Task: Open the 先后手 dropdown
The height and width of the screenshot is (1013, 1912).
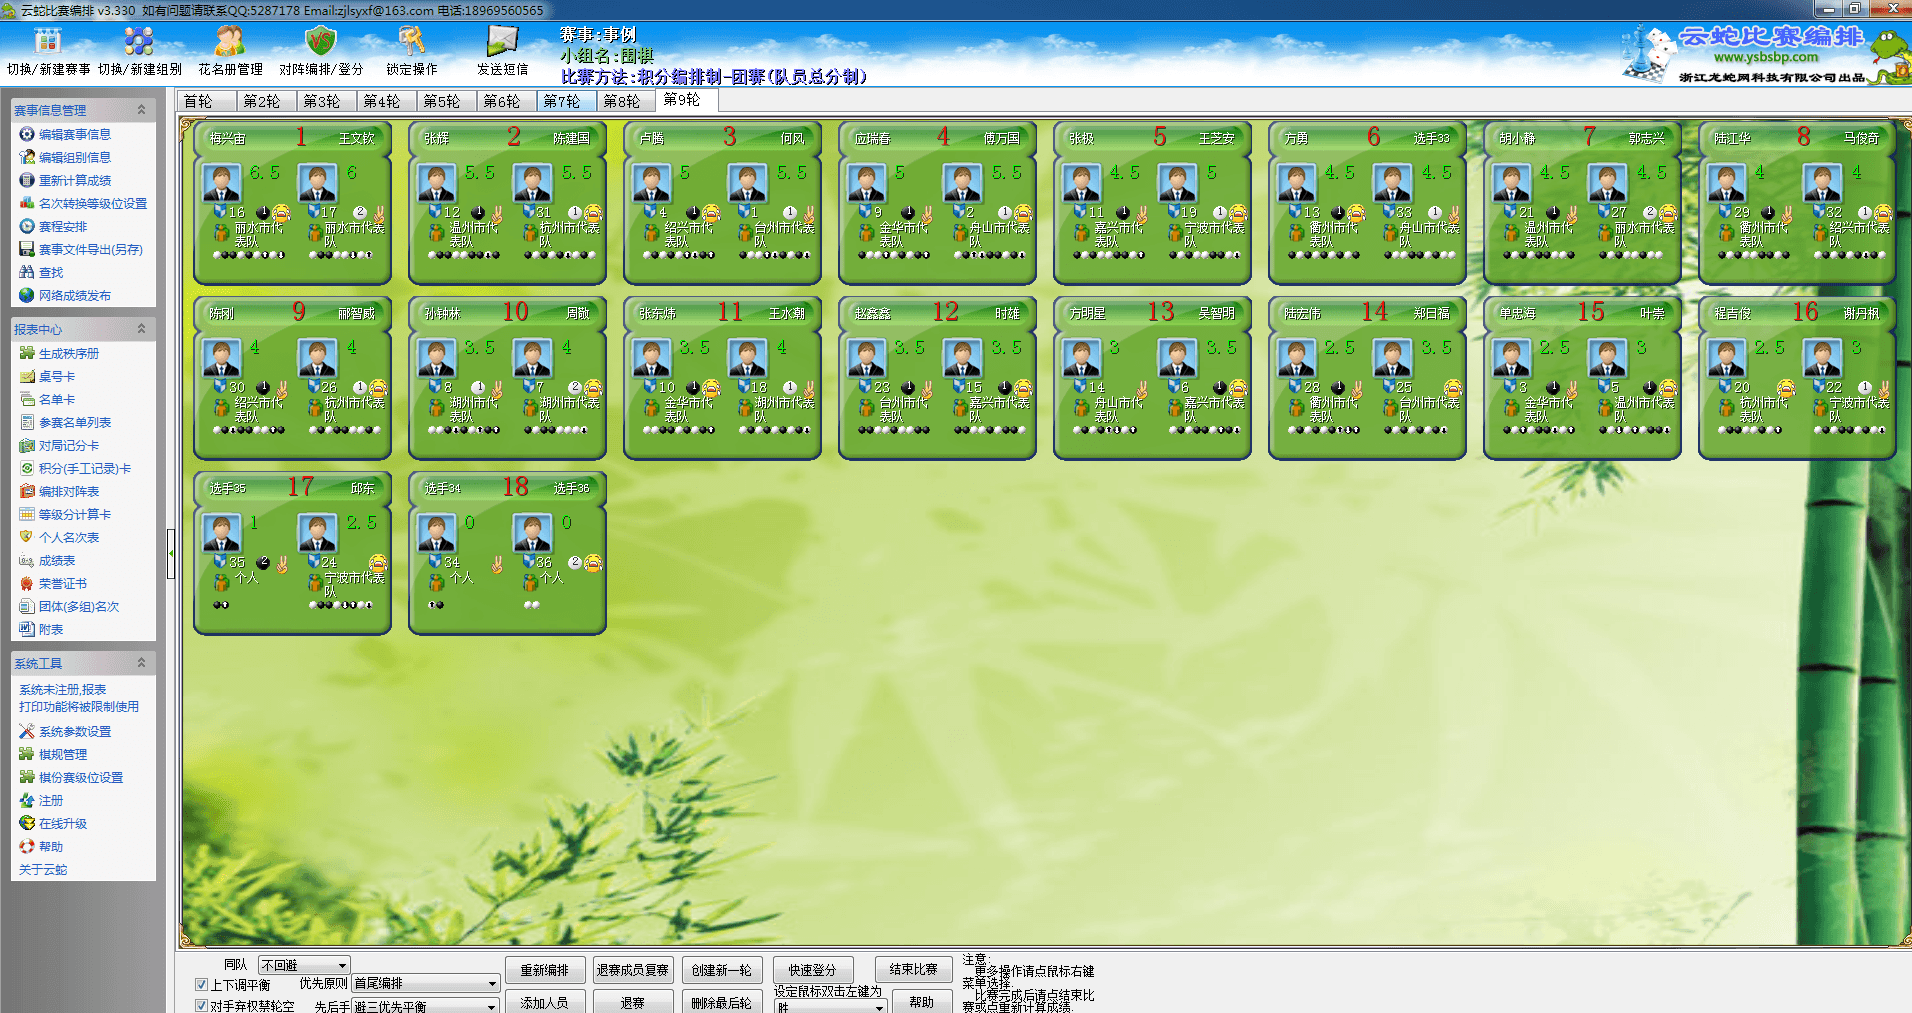Action: [x=426, y=1006]
